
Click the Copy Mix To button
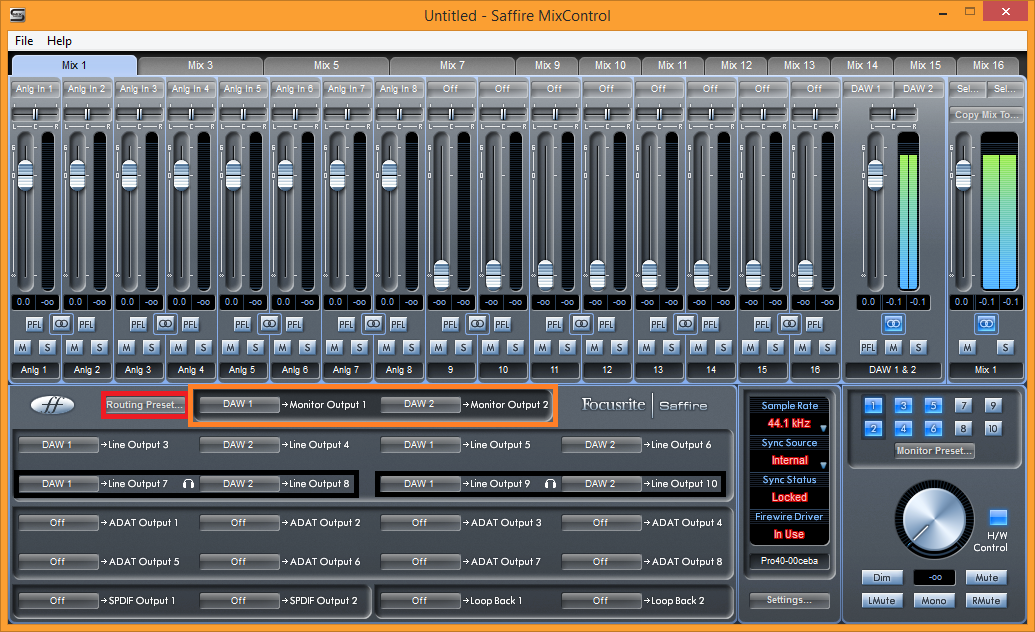pyautogui.click(x=986, y=115)
